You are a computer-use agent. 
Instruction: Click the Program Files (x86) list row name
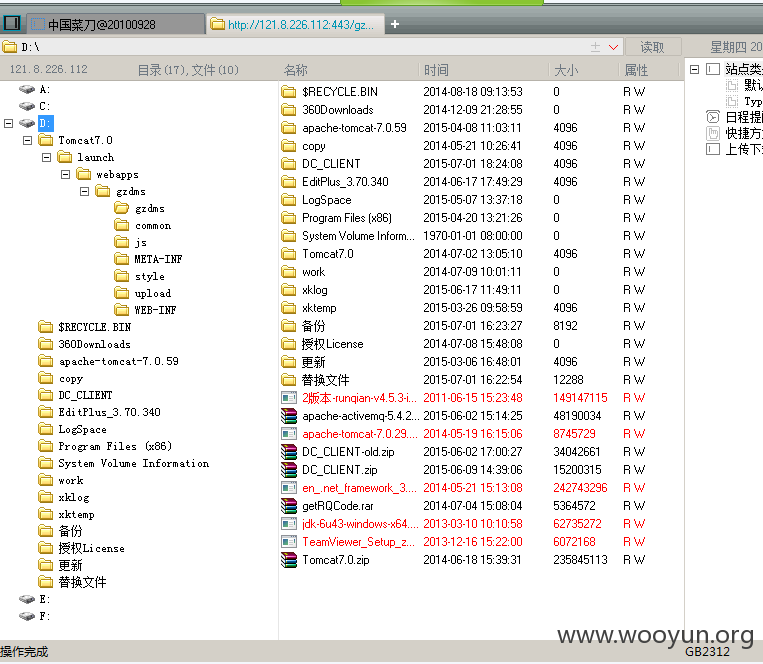347,217
